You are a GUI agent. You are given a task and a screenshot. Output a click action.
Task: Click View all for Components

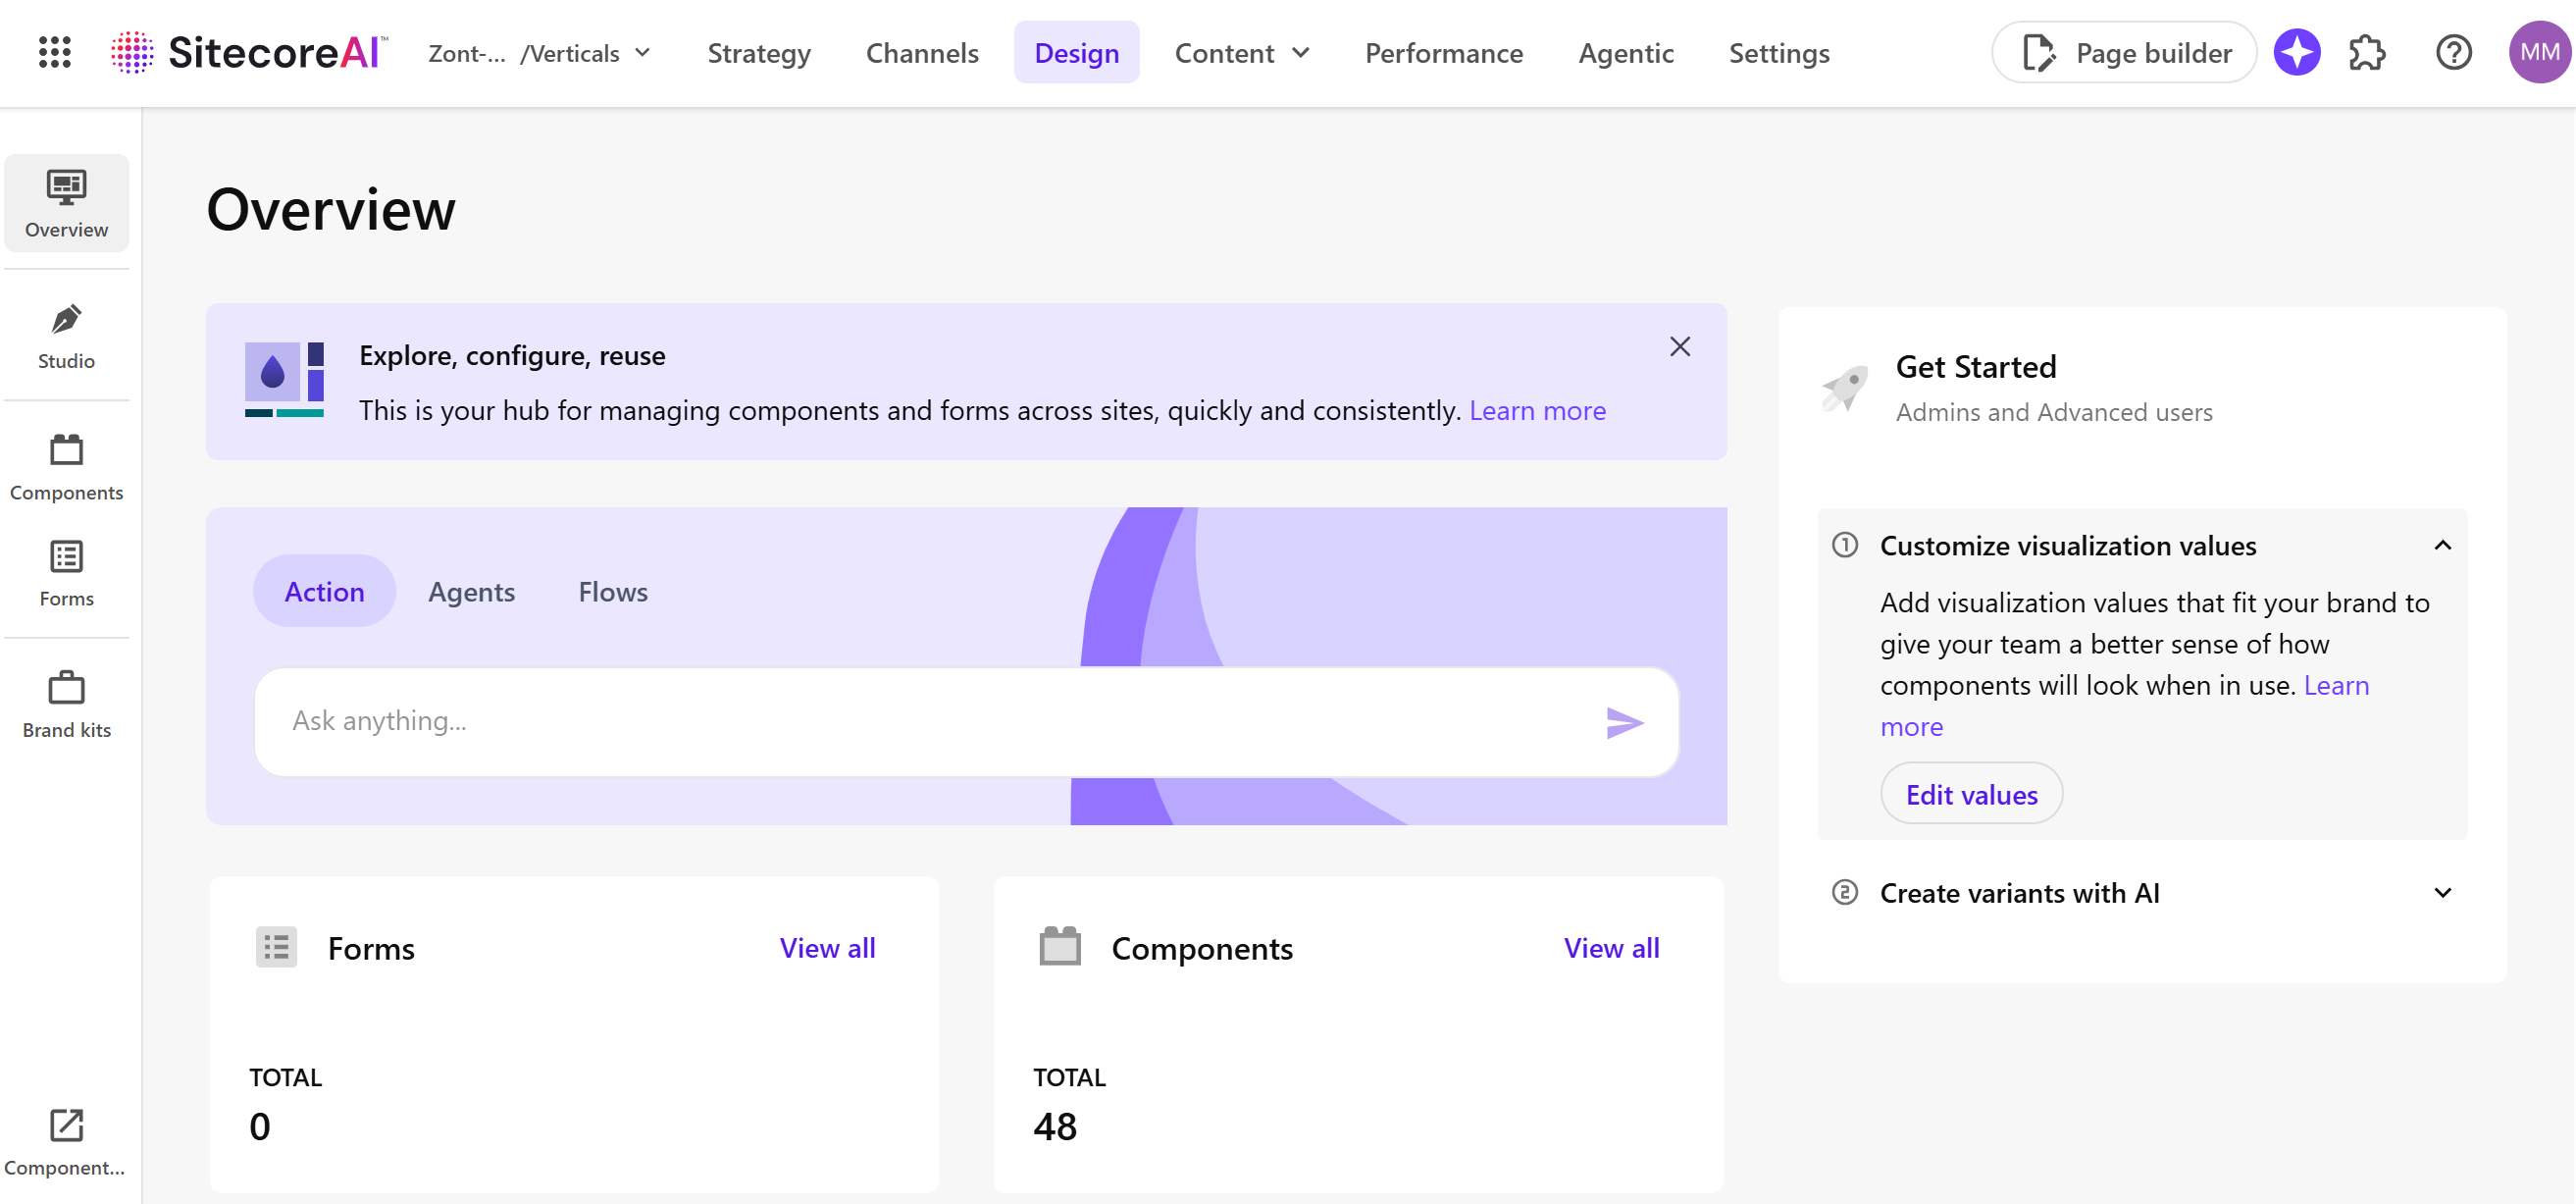pyautogui.click(x=1610, y=947)
